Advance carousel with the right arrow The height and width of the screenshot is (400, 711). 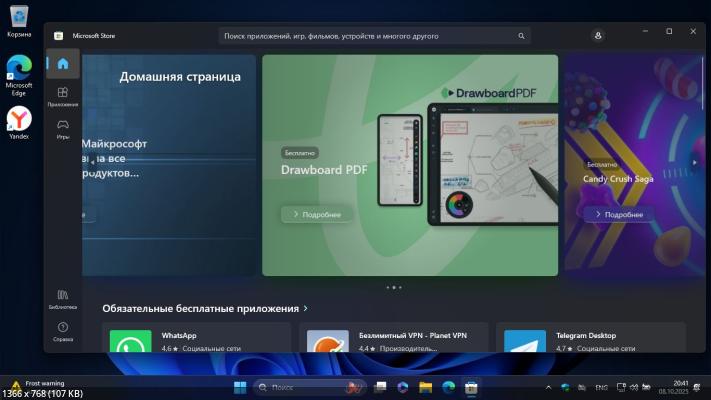(x=695, y=162)
